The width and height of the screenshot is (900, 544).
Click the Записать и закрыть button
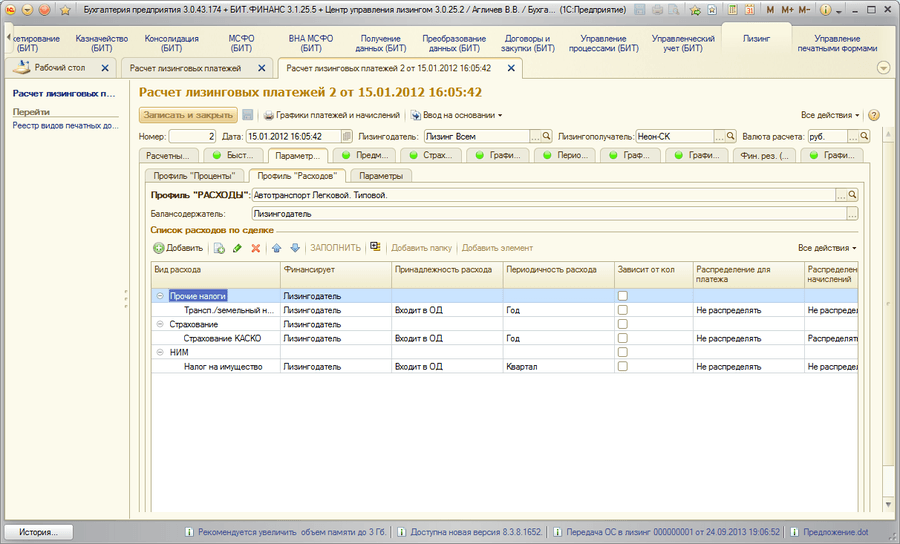point(188,115)
